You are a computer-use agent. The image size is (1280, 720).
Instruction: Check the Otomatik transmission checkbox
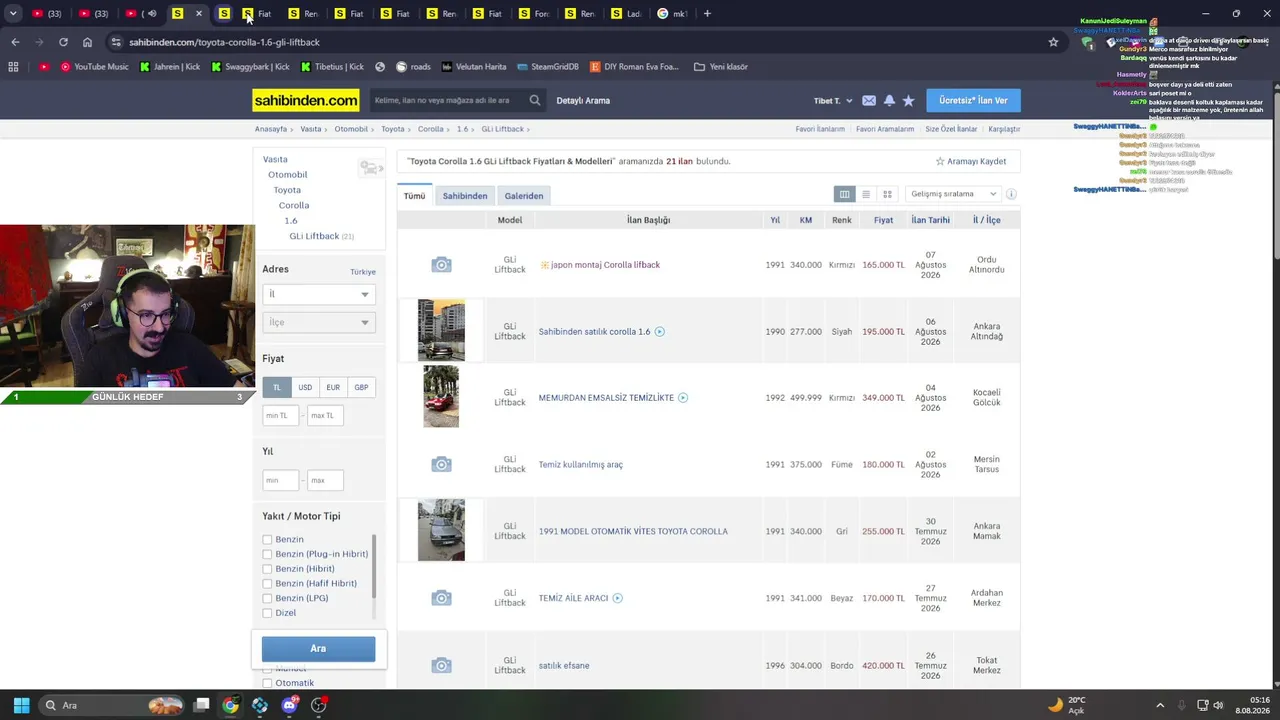click(267, 683)
